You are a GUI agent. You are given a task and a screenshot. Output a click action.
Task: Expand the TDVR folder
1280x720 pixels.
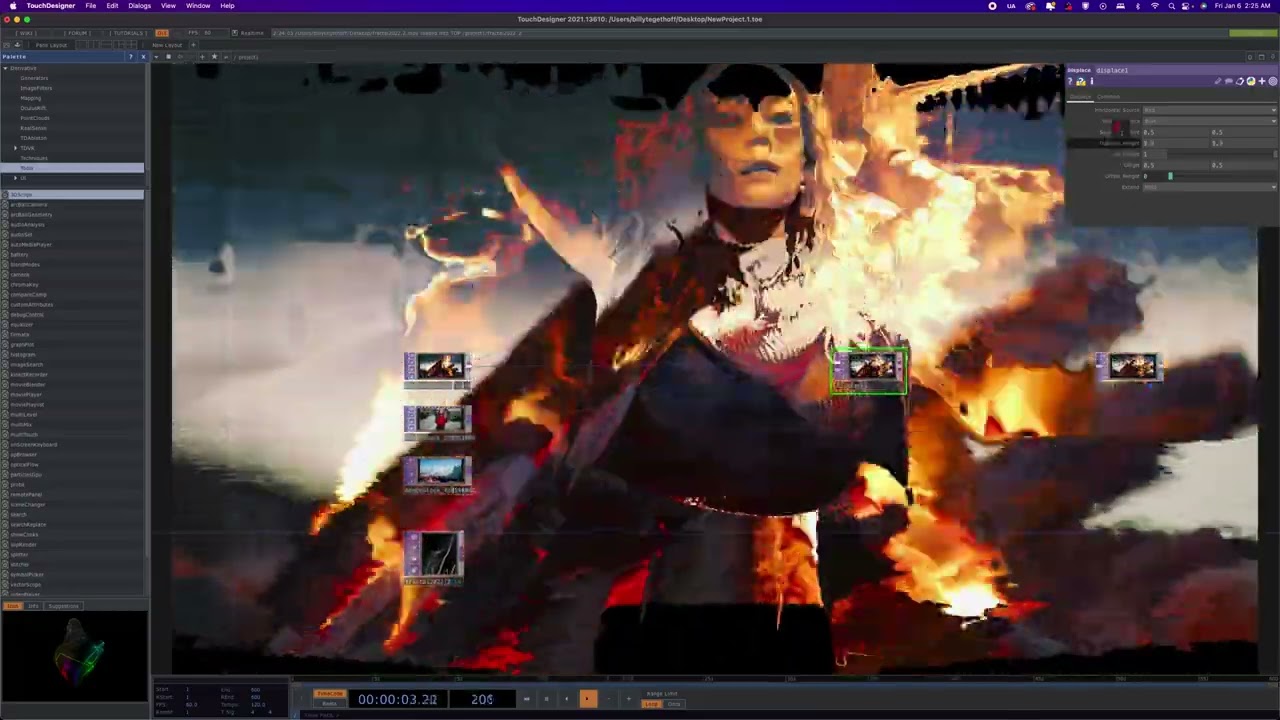(15, 148)
